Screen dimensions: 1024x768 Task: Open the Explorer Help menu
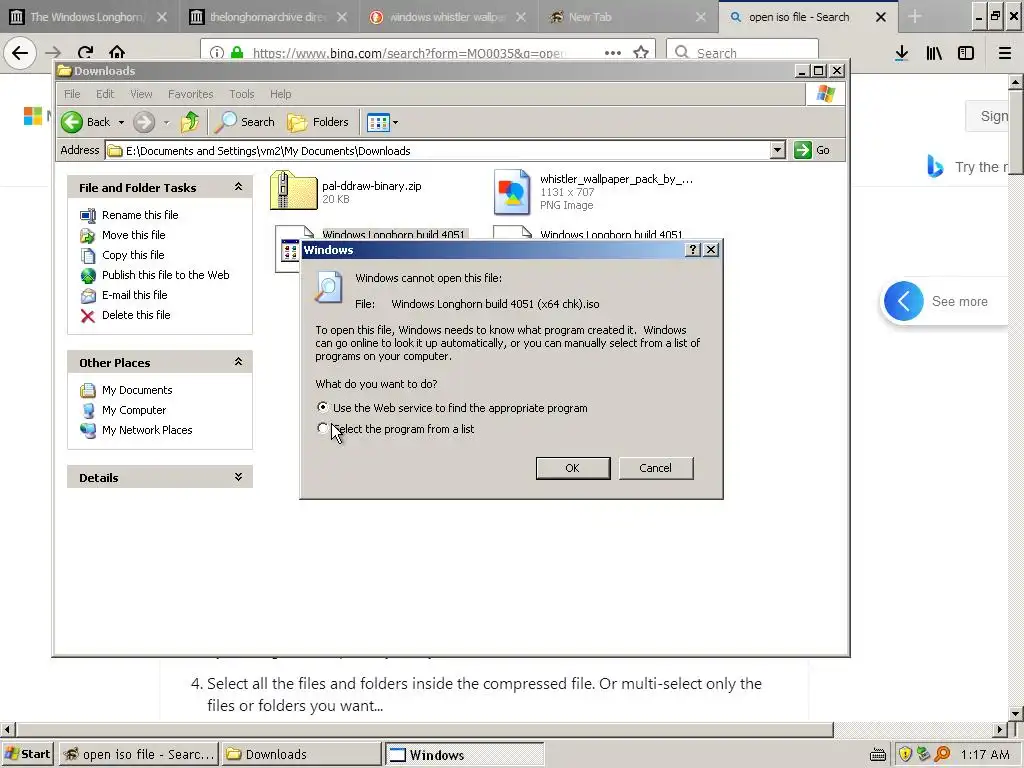point(281,94)
